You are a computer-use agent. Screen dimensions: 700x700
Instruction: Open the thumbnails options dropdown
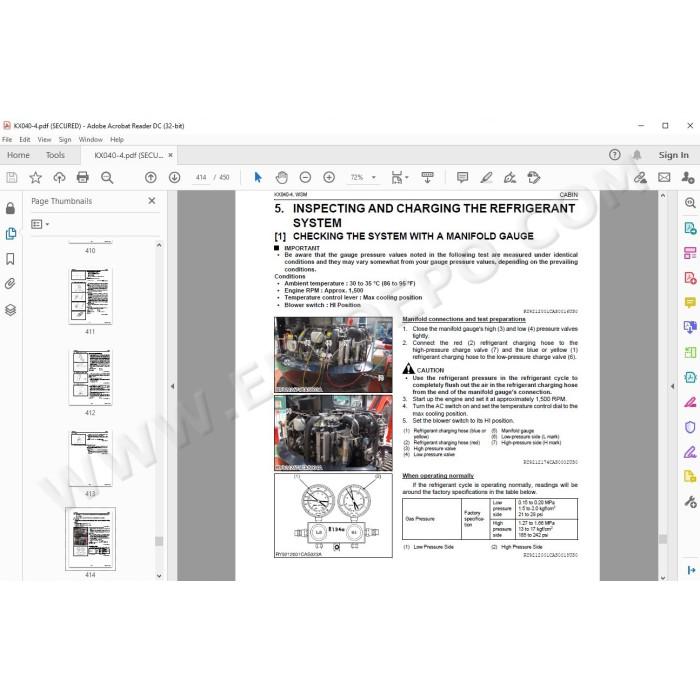click(x=40, y=224)
